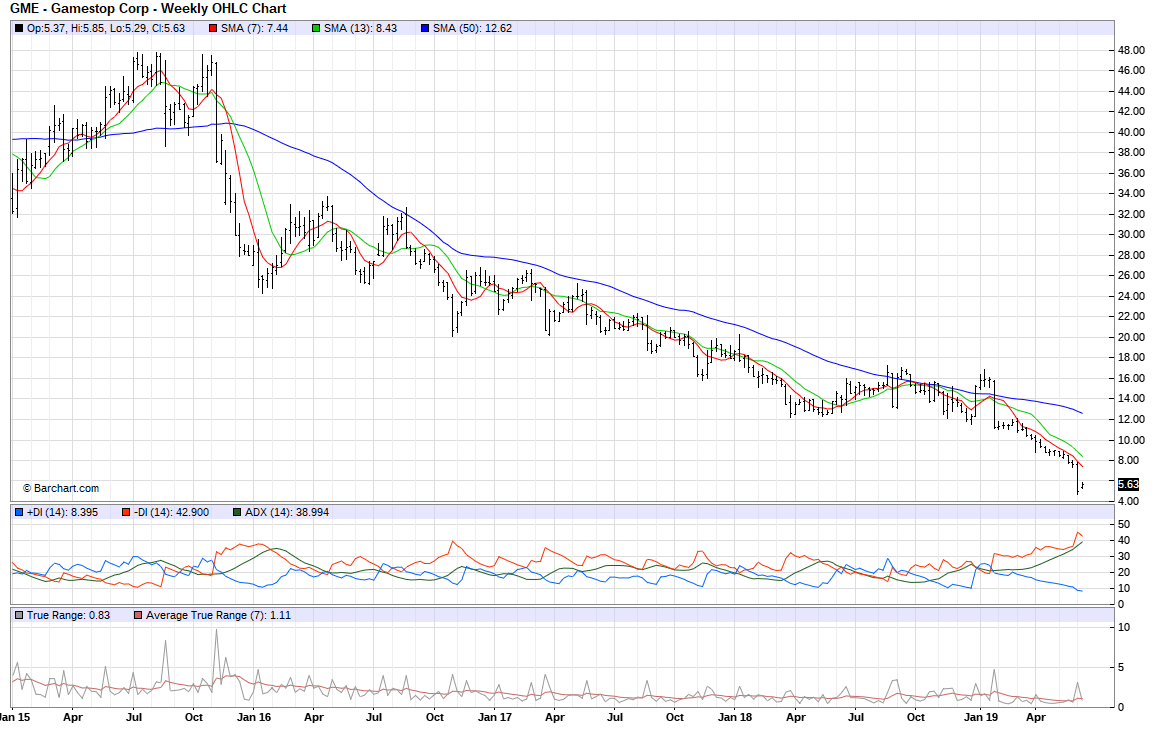This screenshot has width=1156, height=748.
Task: Click the 48.00 price axis label
Action: (x=1131, y=51)
